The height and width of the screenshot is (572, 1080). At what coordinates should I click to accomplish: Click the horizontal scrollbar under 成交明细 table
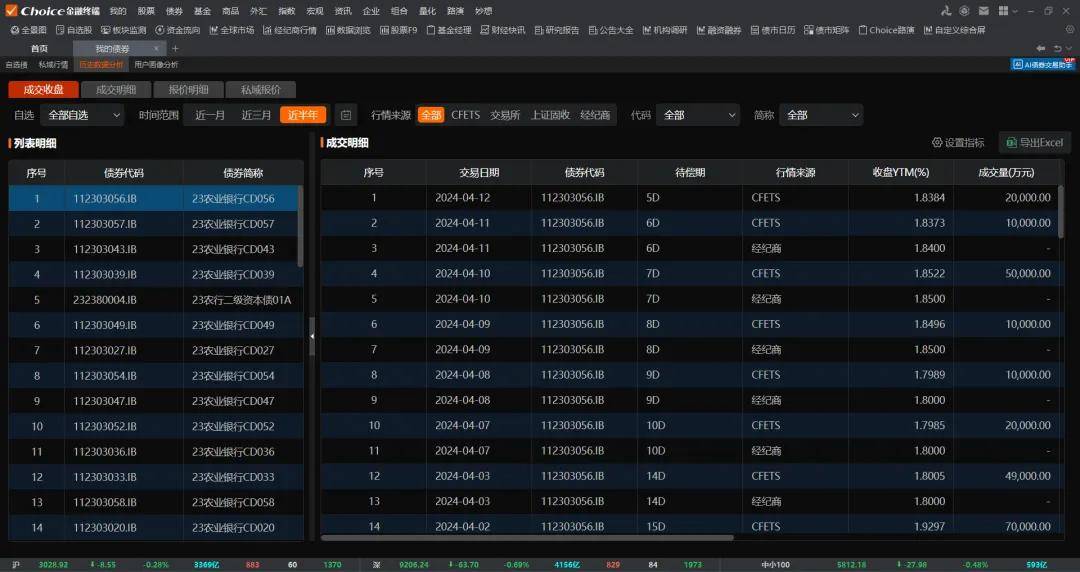(x=527, y=538)
